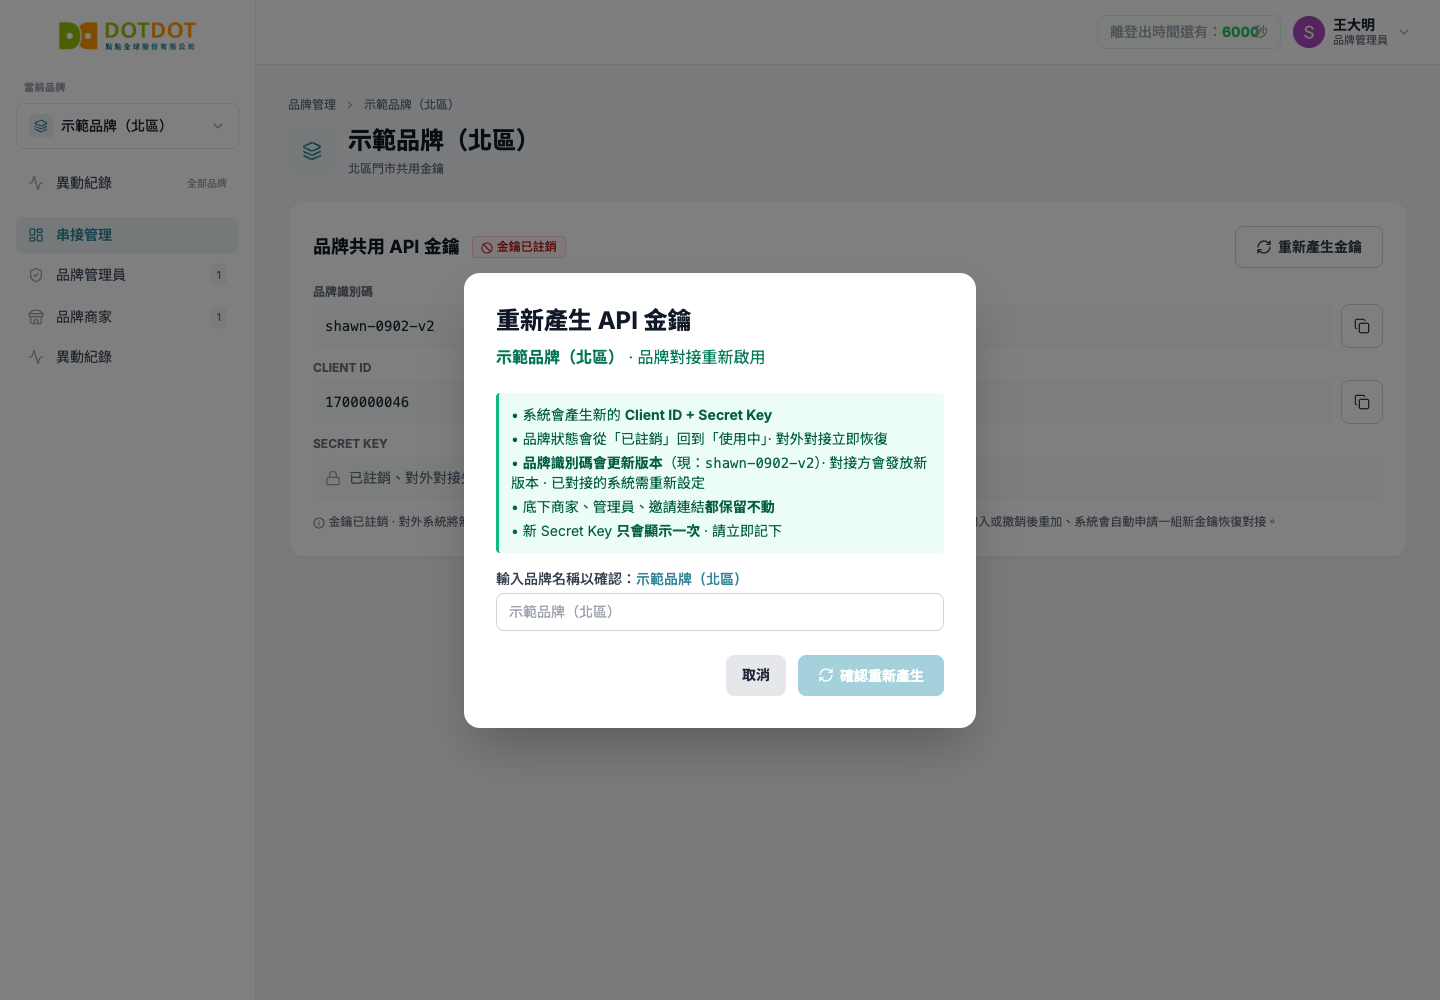Click the user avatar S
Image resolution: width=1440 pixels, height=1000 pixels.
(x=1309, y=32)
